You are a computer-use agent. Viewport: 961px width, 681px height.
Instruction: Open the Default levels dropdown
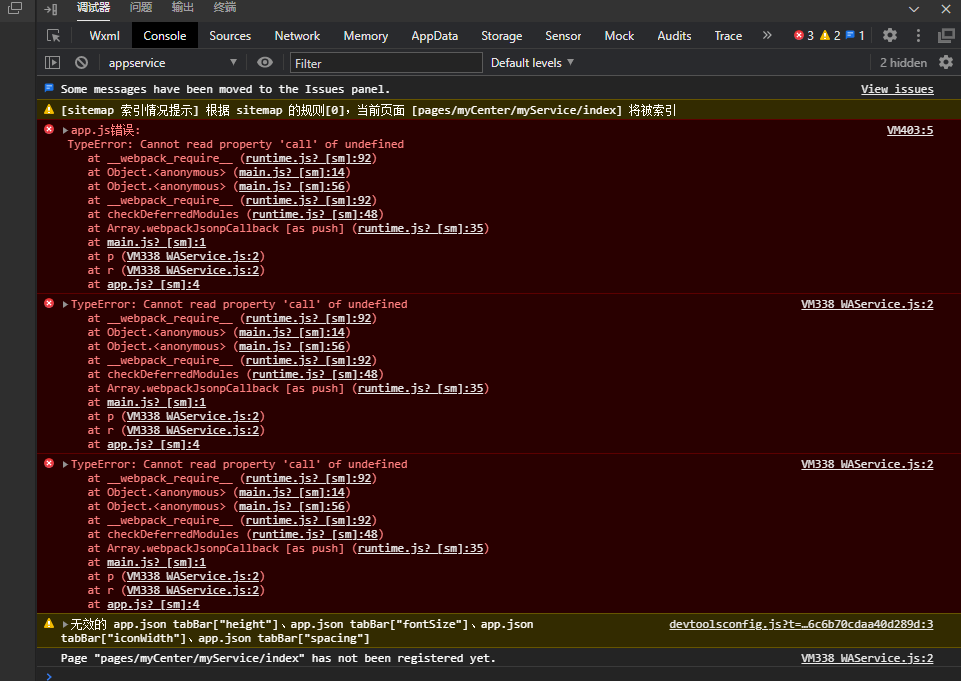tap(532, 63)
